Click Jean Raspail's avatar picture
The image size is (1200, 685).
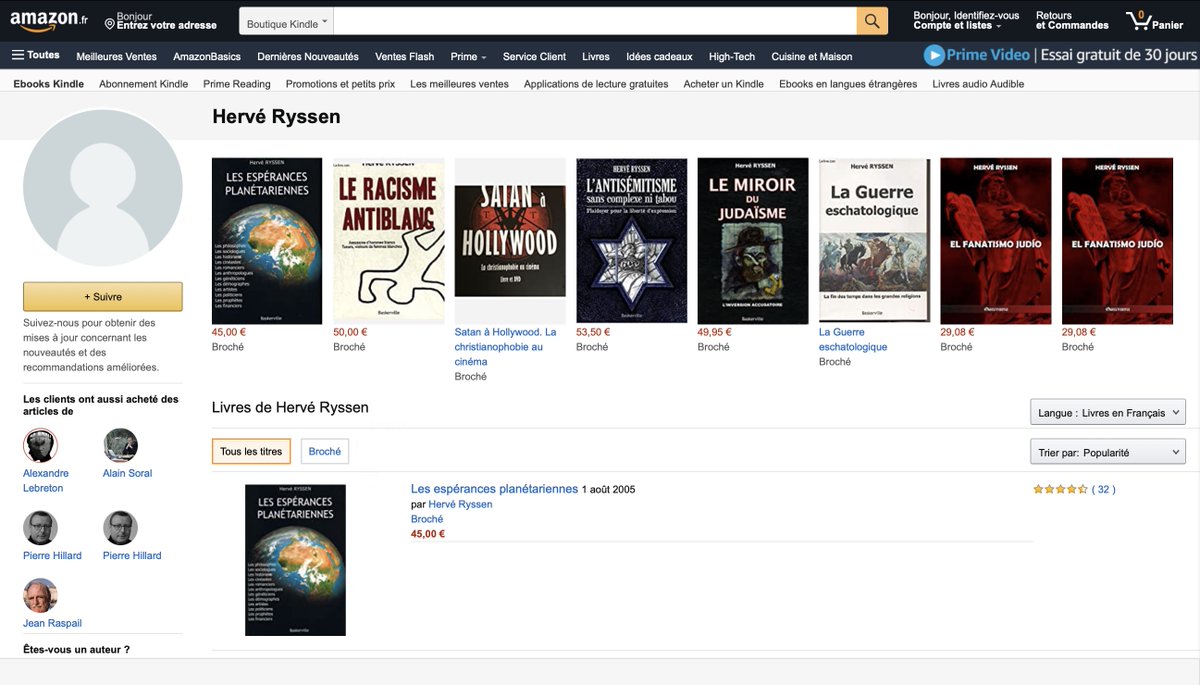click(x=40, y=595)
